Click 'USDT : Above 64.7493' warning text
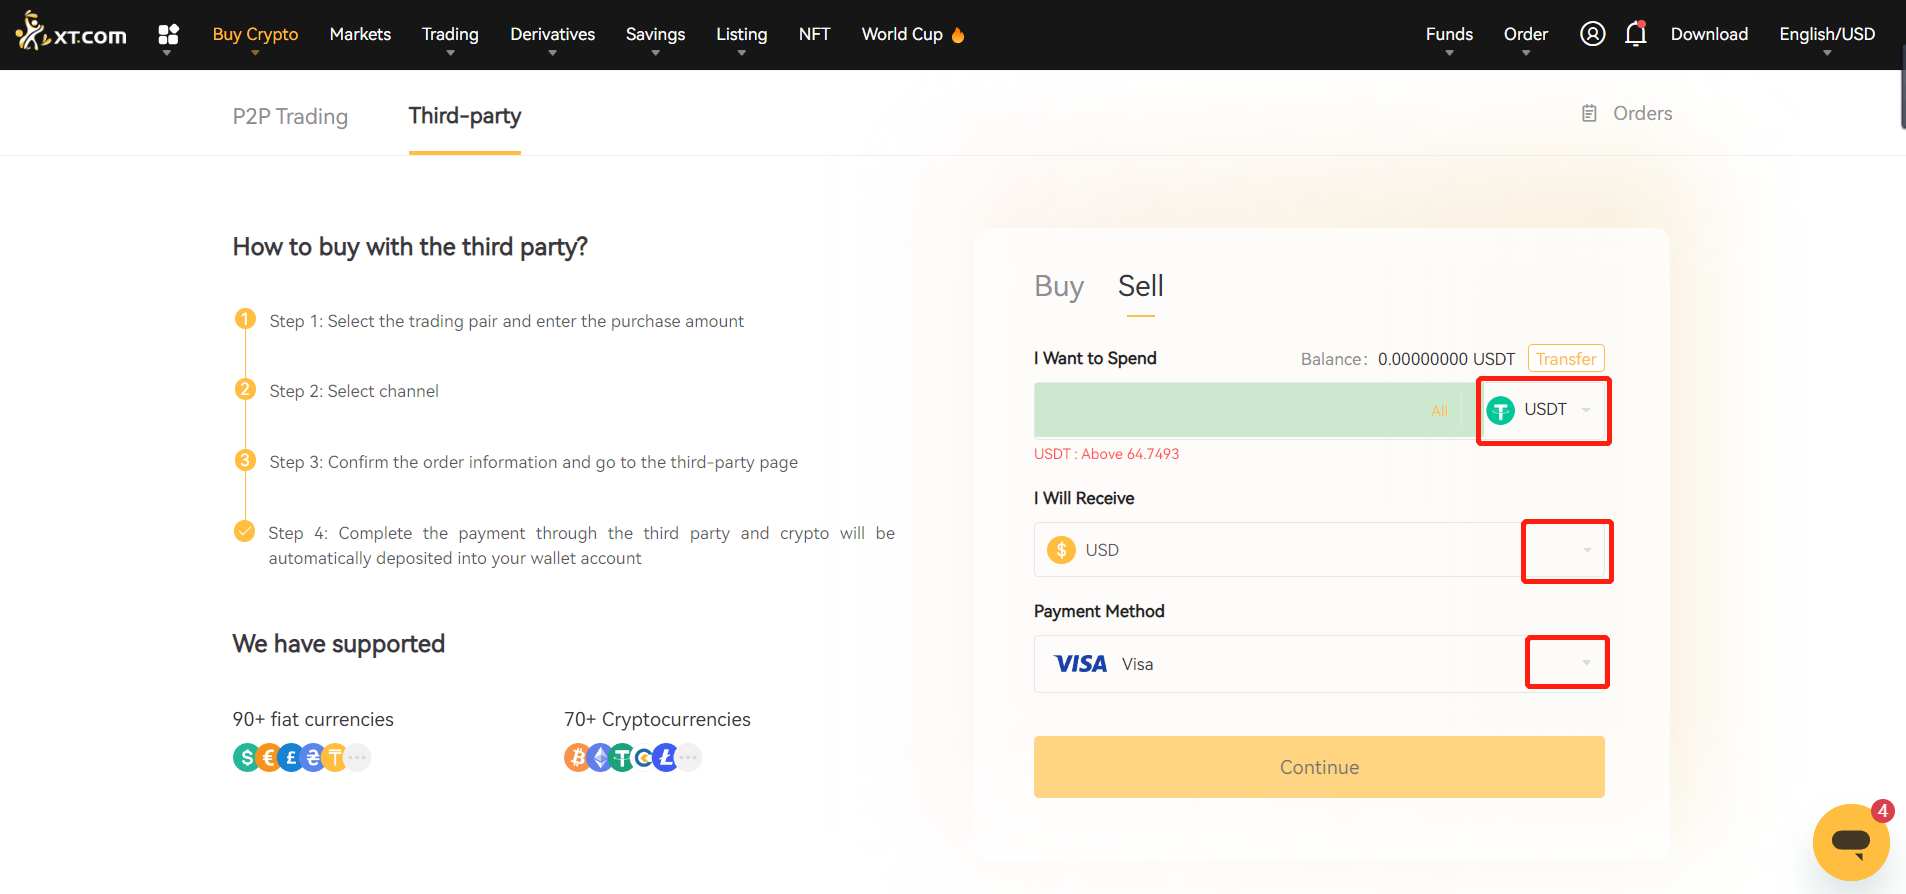This screenshot has height=894, width=1906. pyautogui.click(x=1106, y=454)
